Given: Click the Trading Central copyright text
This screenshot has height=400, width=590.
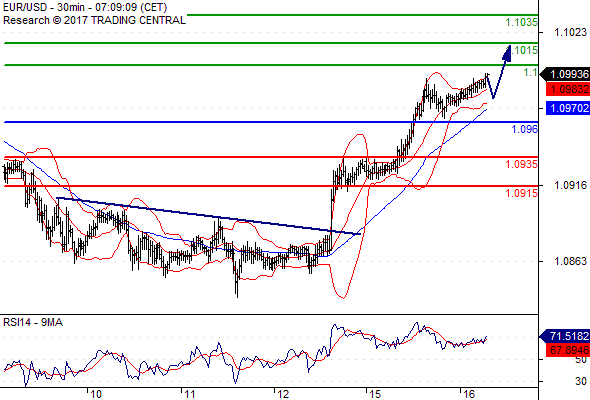Looking at the screenshot, I should click(x=94, y=20).
